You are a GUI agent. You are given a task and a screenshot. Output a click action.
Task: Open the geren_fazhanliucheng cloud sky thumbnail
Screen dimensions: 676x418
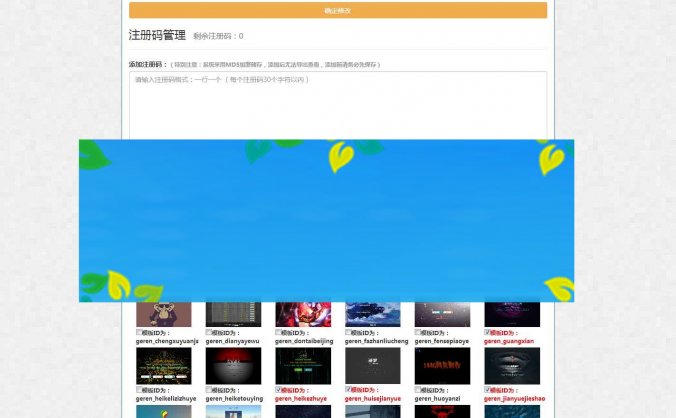point(373,314)
